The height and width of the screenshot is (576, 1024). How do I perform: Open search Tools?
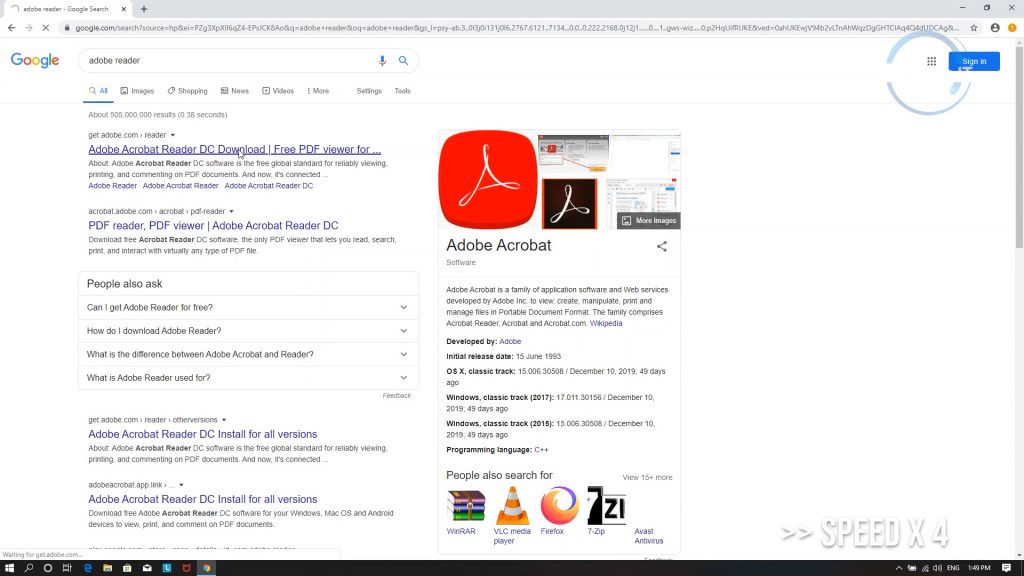pyautogui.click(x=402, y=91)
